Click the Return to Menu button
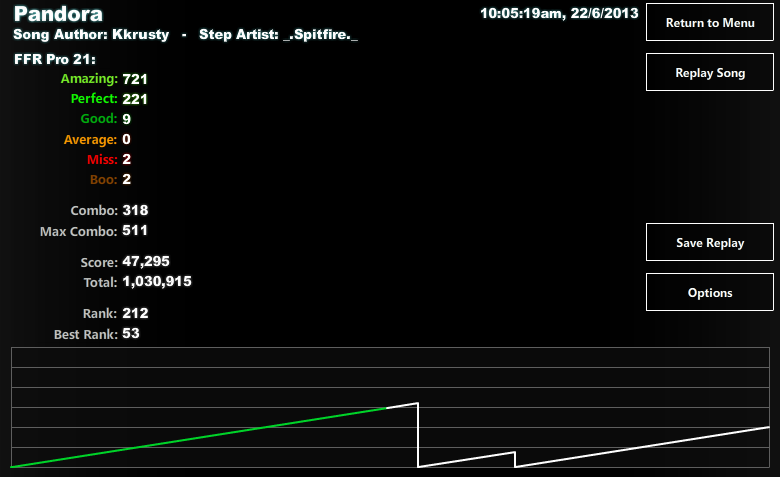Viewport: 780px width, 477px height. point(709,22)
